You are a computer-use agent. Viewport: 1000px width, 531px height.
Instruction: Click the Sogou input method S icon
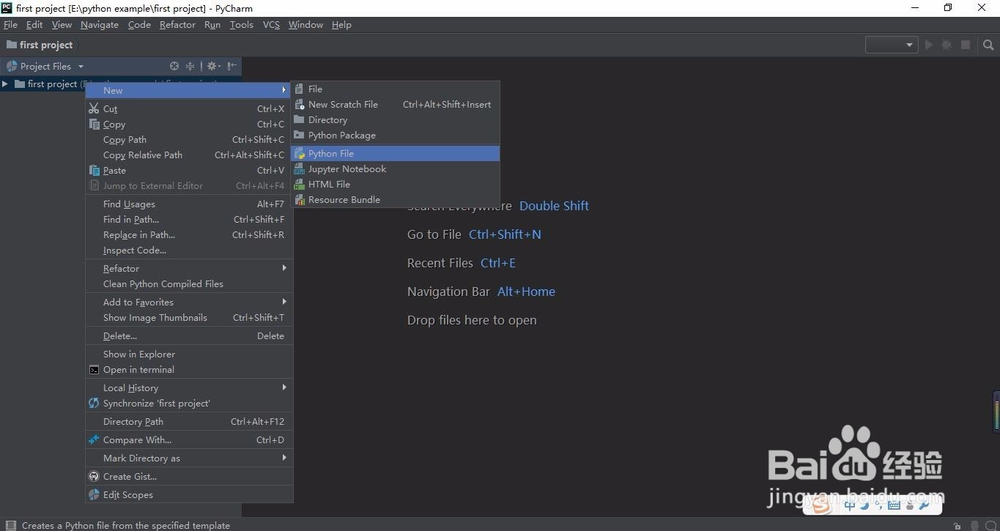(x=820, y=506)
